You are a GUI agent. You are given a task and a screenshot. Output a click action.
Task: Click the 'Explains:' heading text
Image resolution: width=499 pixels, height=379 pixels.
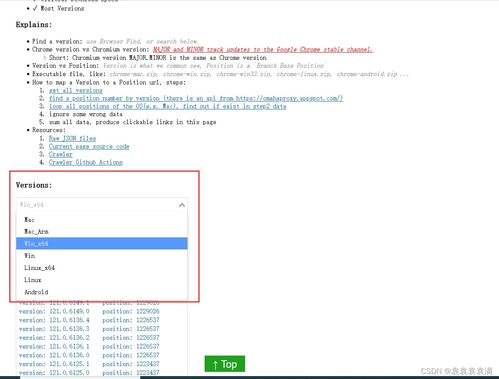click(34, 25)
